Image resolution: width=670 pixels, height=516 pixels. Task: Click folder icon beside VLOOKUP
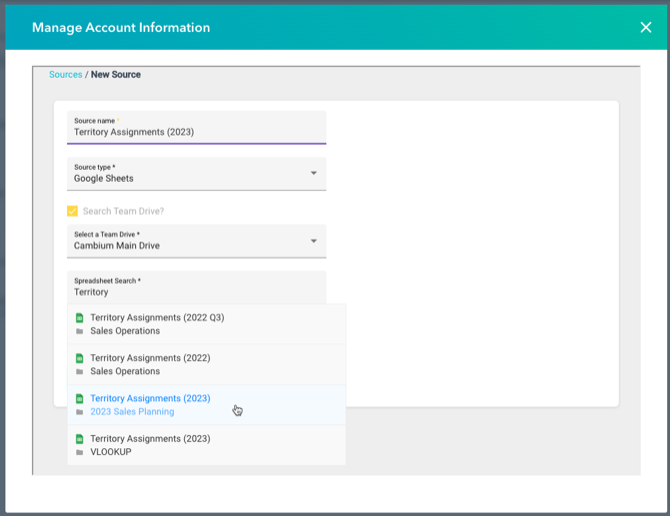click(x=79, y=452)
